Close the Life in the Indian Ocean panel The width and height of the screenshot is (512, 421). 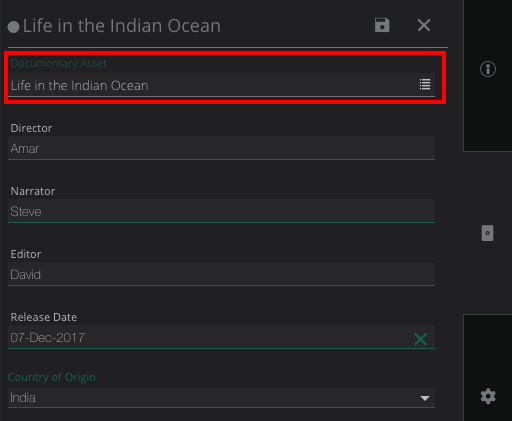424,25
